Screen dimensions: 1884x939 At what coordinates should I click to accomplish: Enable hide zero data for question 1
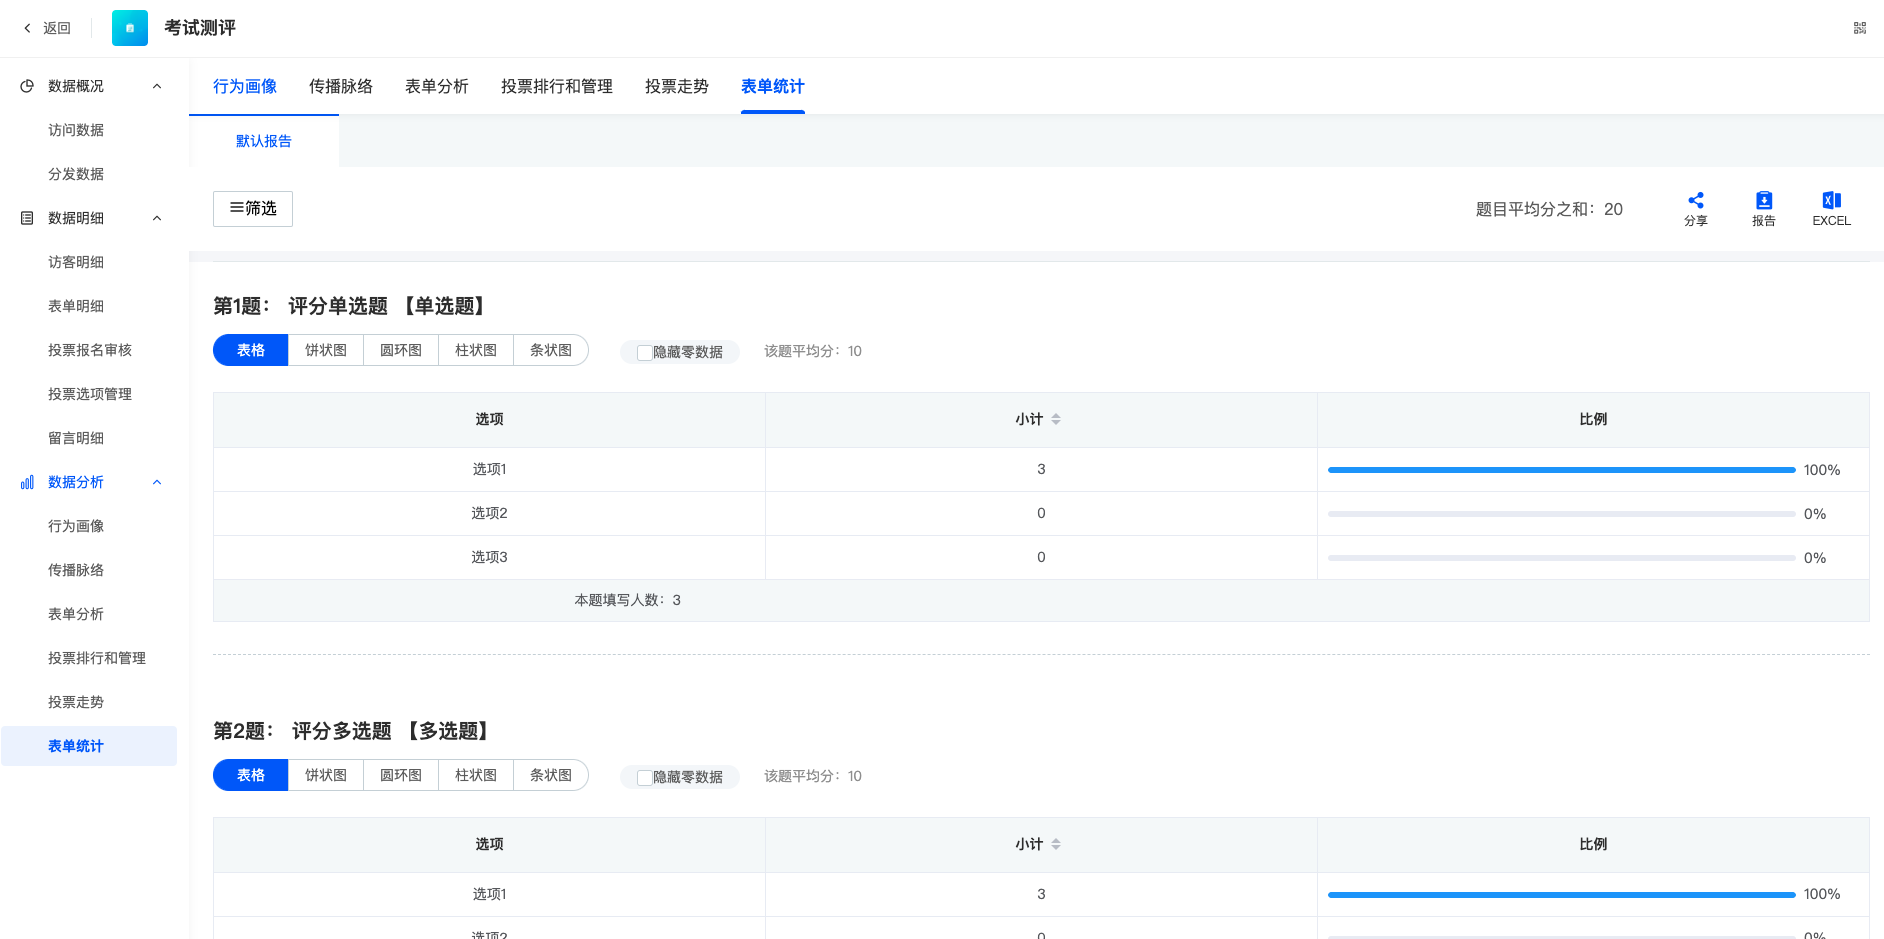tap(645, 352)
